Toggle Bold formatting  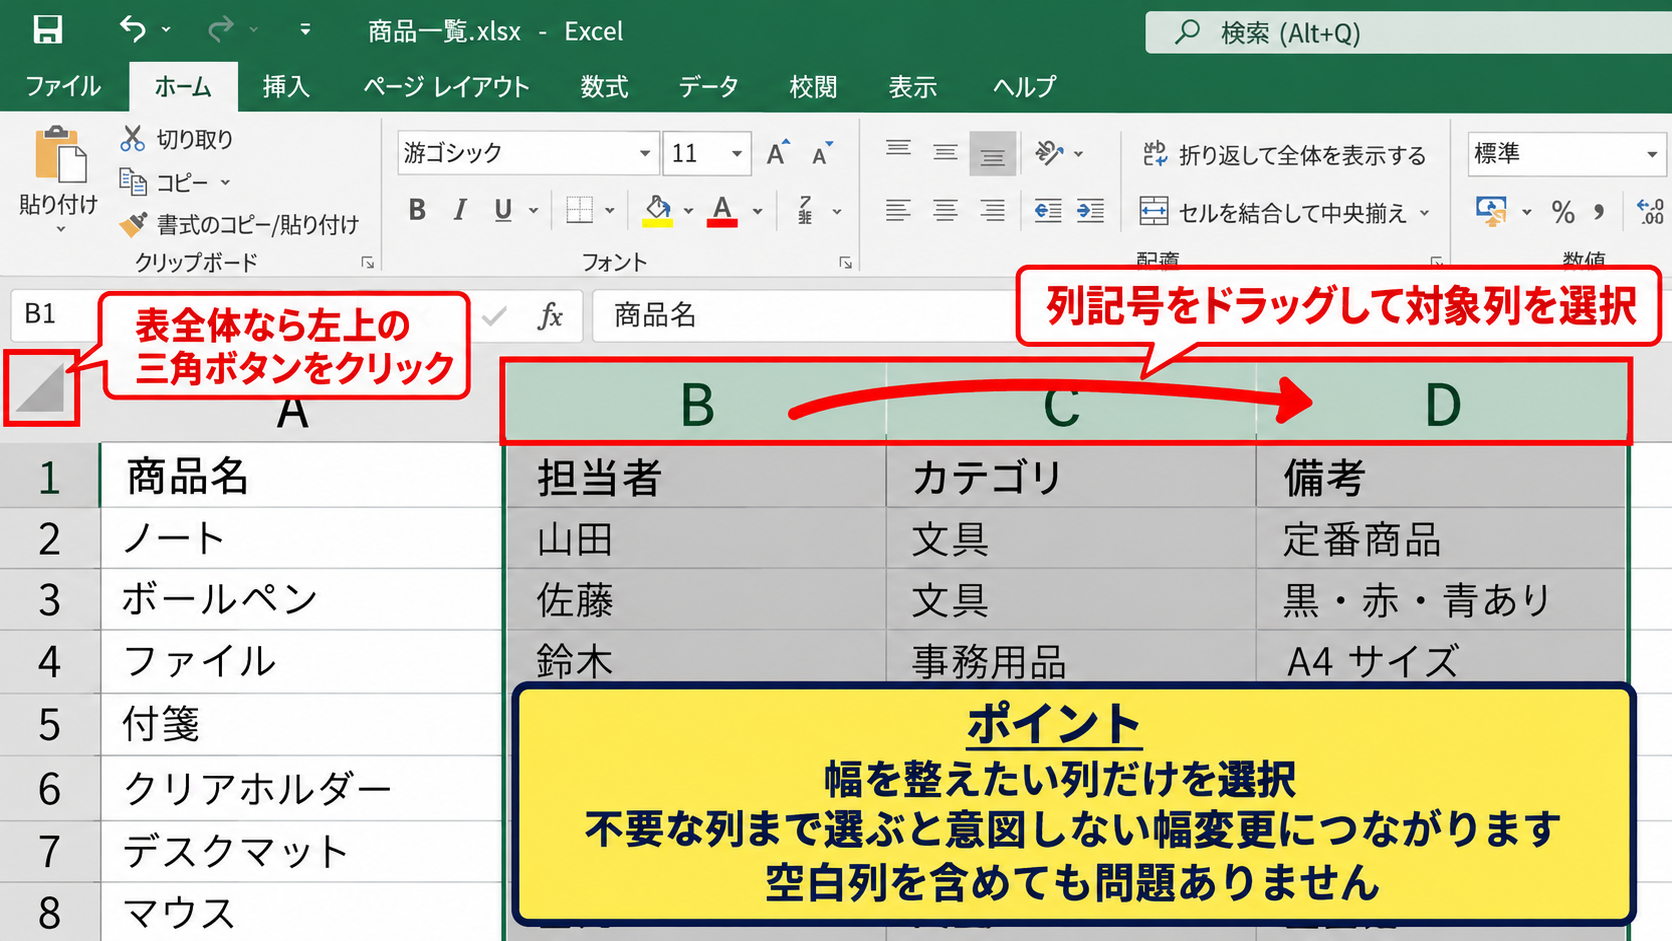pyautogui.click(x=417, y=210)
